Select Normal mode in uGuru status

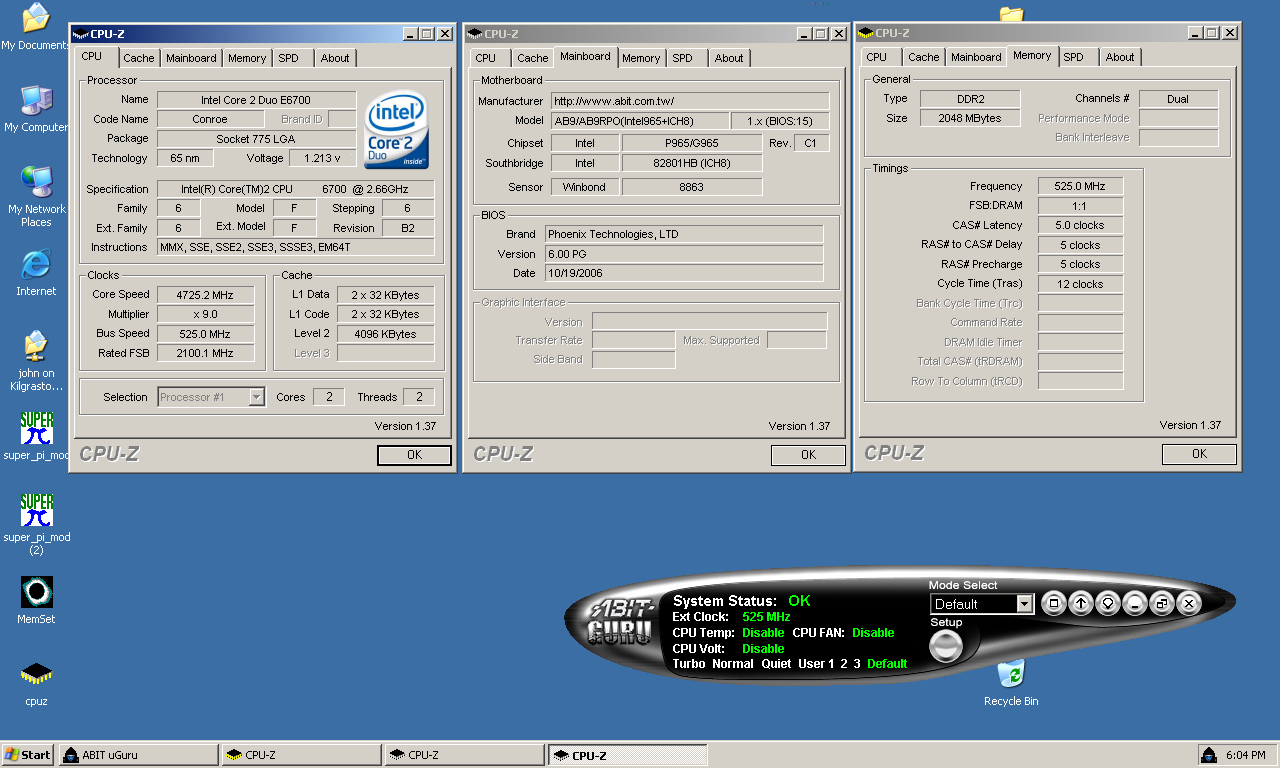click(x=733, y=664)
